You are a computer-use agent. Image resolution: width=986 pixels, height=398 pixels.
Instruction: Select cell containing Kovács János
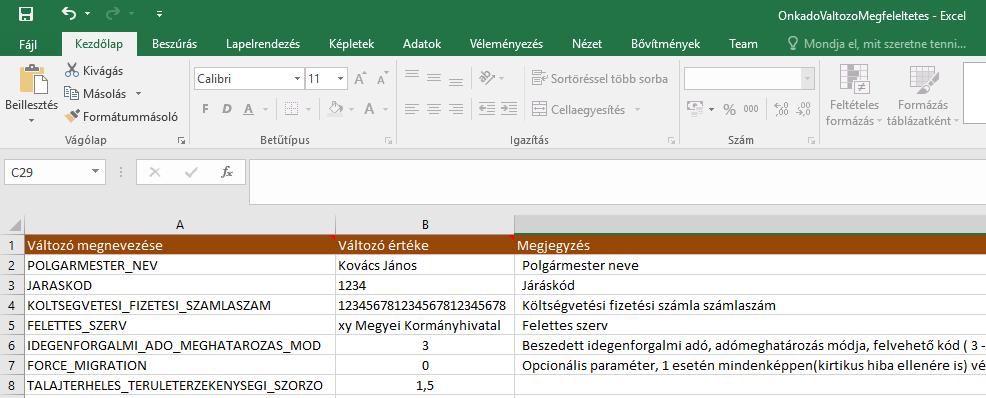coord(425,265)
